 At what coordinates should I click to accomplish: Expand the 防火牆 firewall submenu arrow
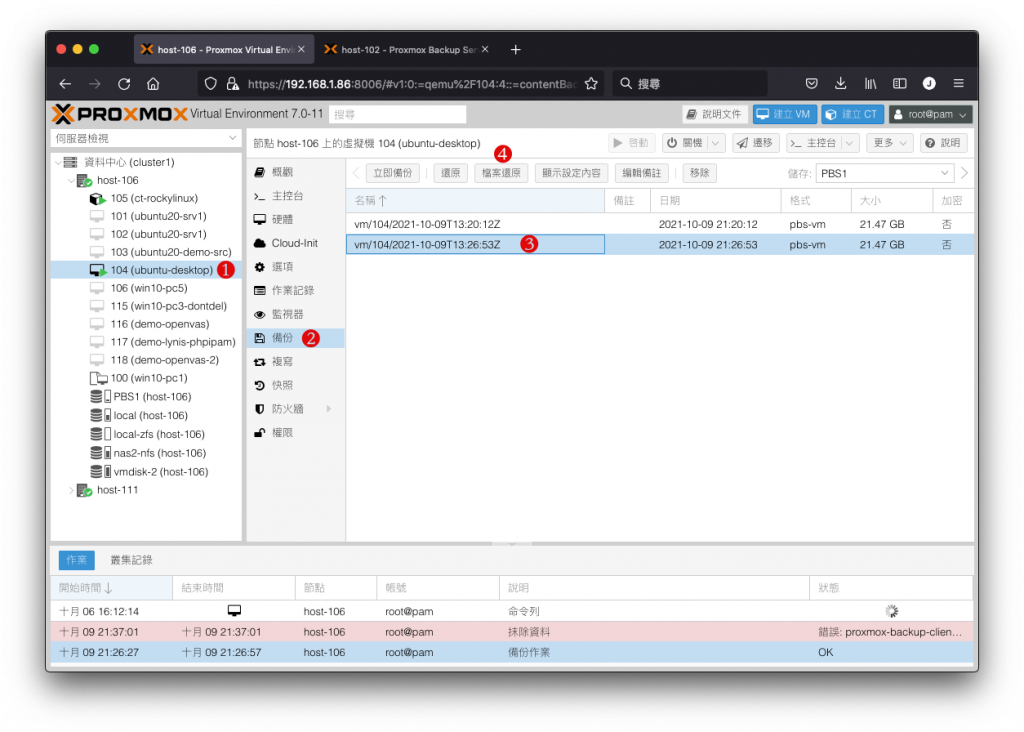click(x=328, y=409)
